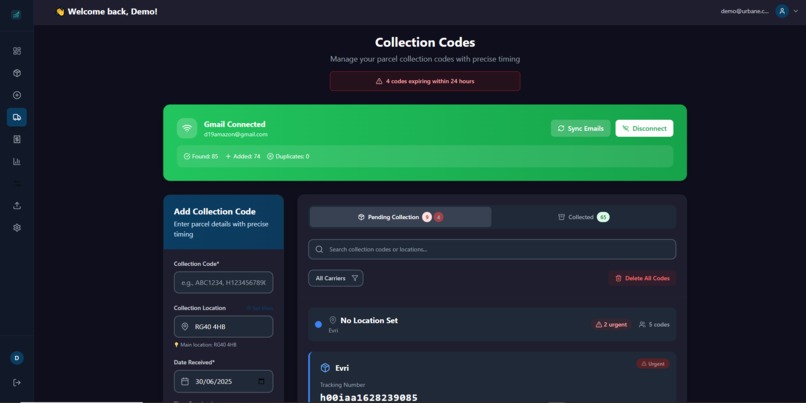Image resolution: width=806 pixels, height=403 pixels.
Task: Click the Found: 85 stat
Action: click(201, 156)
